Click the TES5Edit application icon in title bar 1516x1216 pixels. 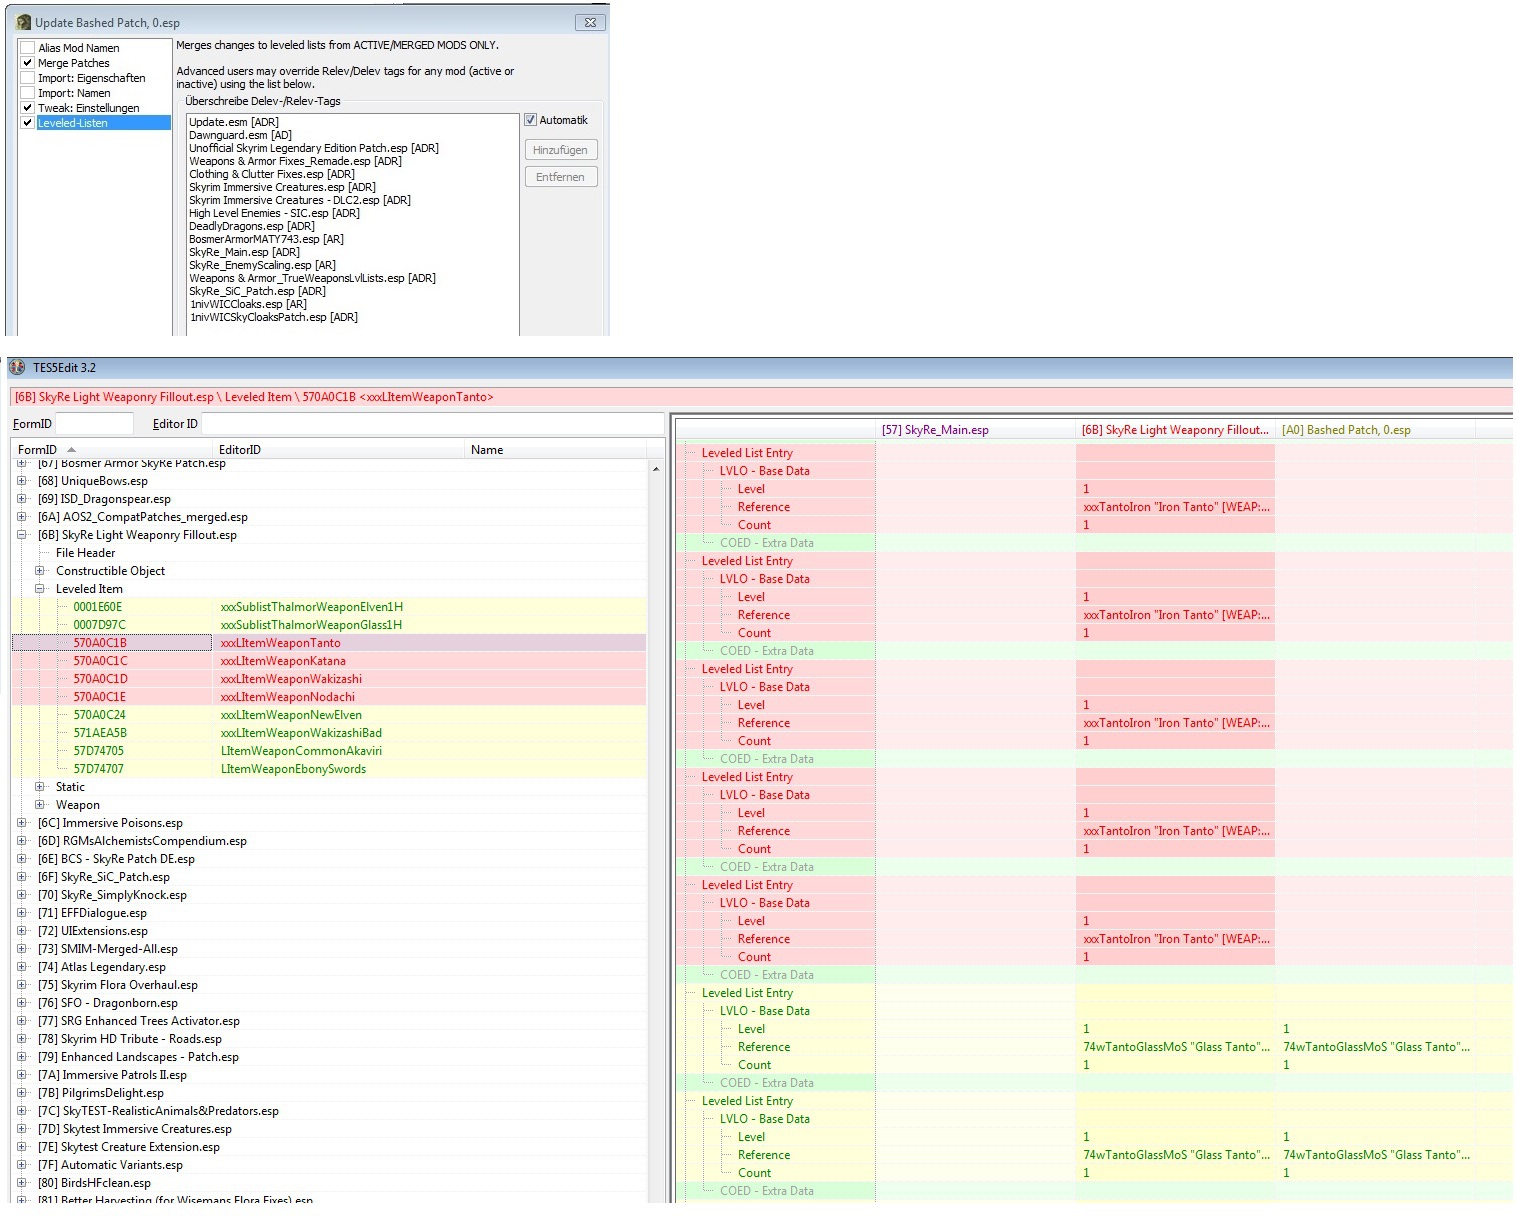[x=17, y=368]
